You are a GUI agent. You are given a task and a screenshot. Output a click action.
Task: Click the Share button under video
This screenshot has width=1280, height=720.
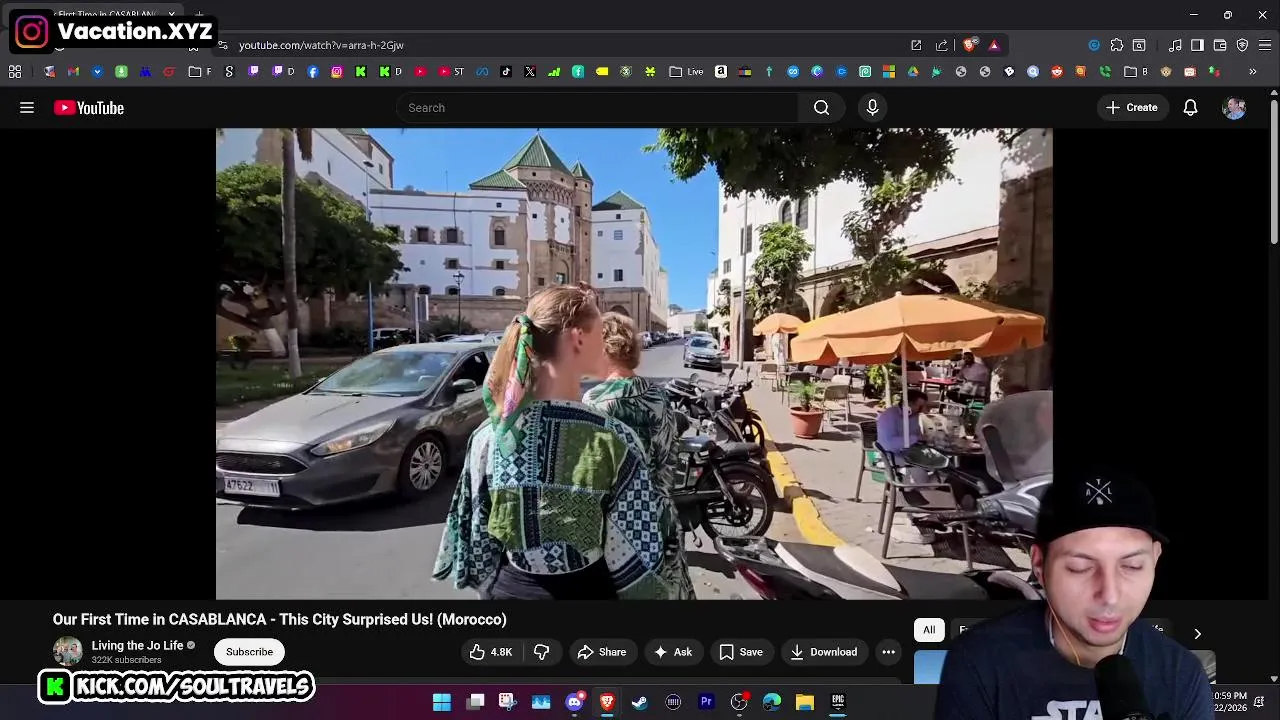[602, 652]
